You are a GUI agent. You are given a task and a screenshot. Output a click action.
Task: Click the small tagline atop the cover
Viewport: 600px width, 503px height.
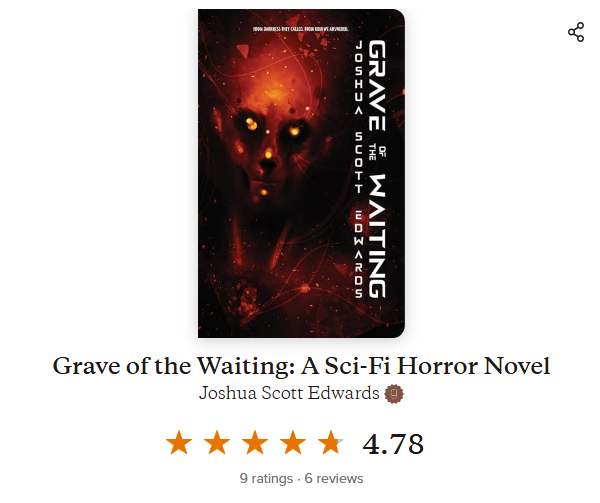pos(301,29)
